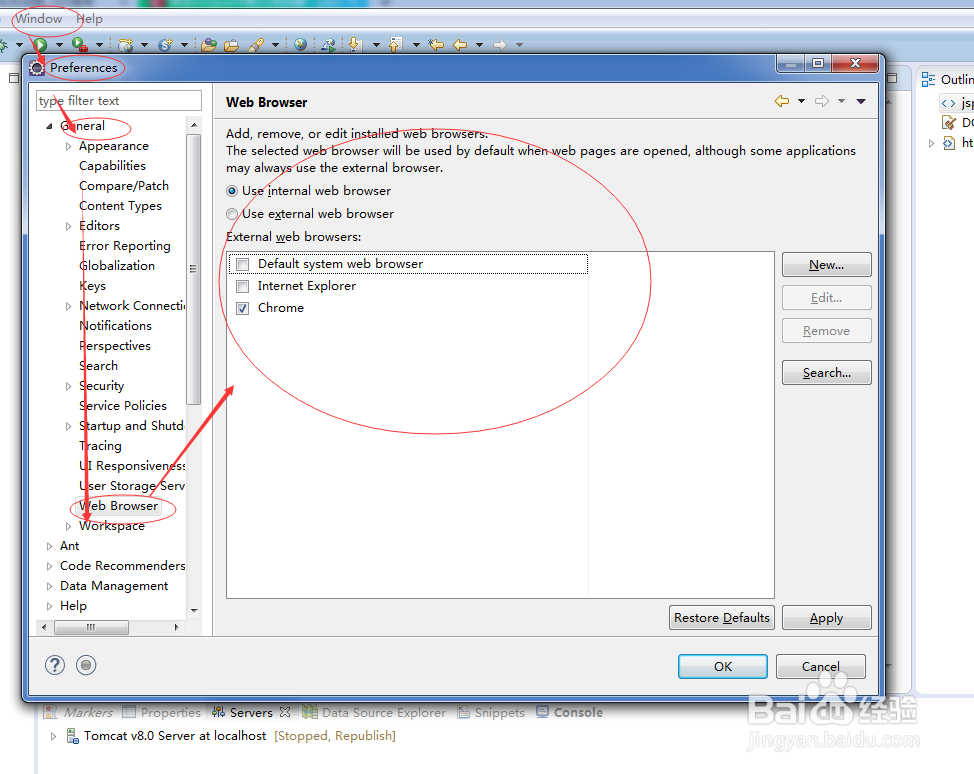Click the Last Edit Location icon
Image resolution: width=974 pixels, height=774 pixels.
click(x=437, y=45)
